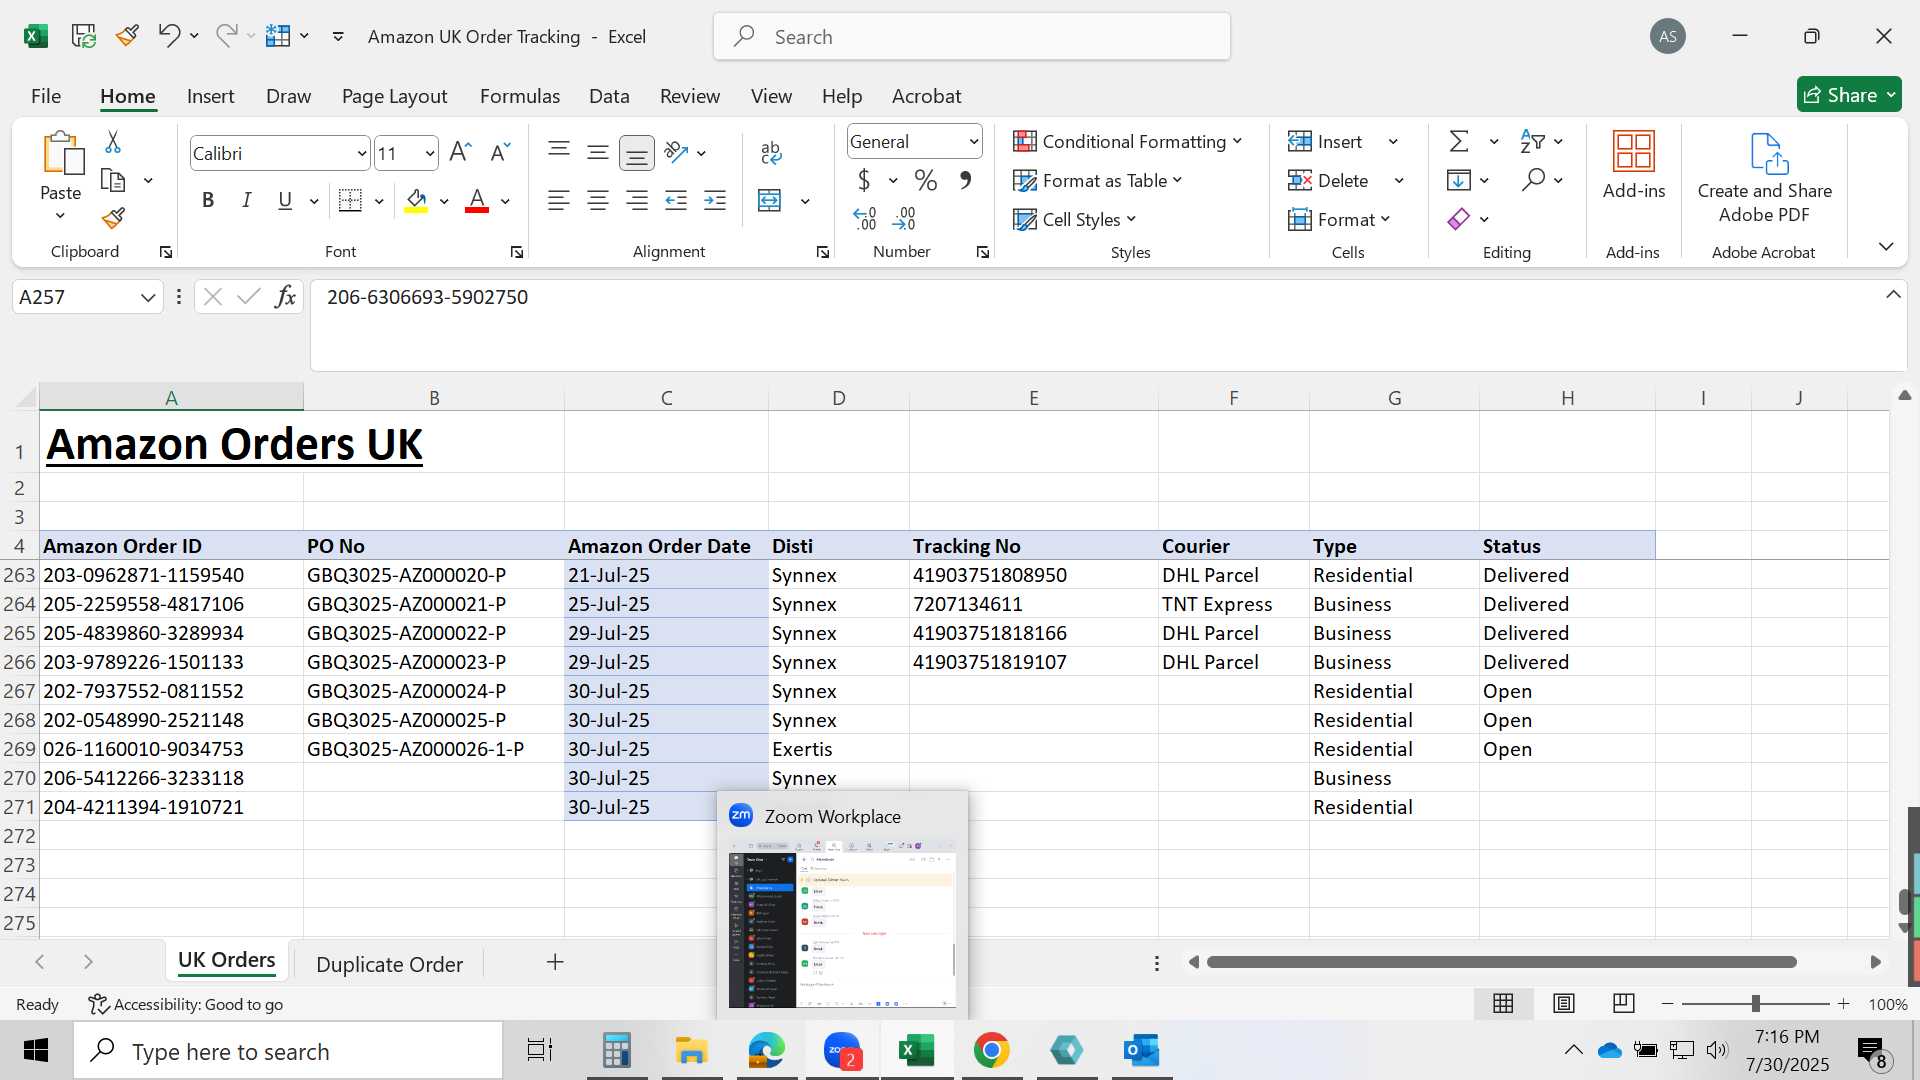Open the Format cells dropdown
This screenshot has height=1080, width=1920.
pyautogui.click(x=1339, y=219)
